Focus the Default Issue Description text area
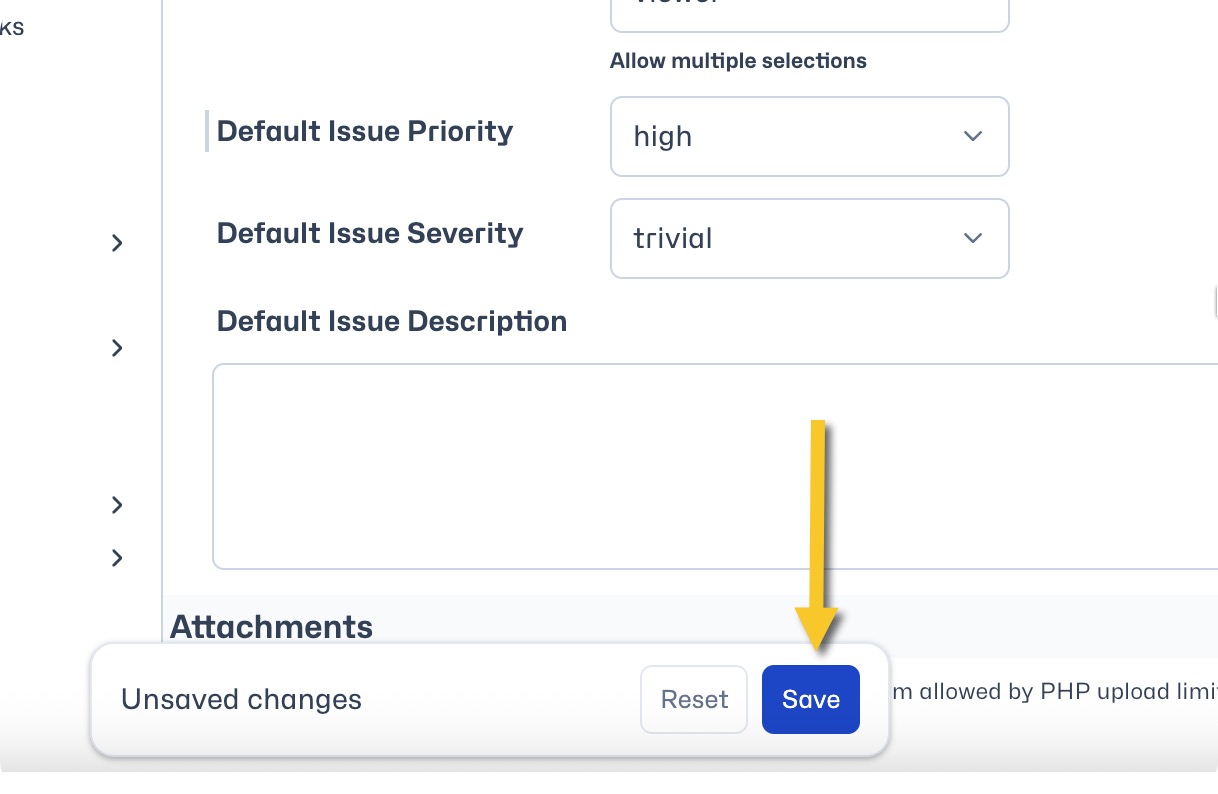This screenshot has width=1218, height=794. (x=715, y=467)
